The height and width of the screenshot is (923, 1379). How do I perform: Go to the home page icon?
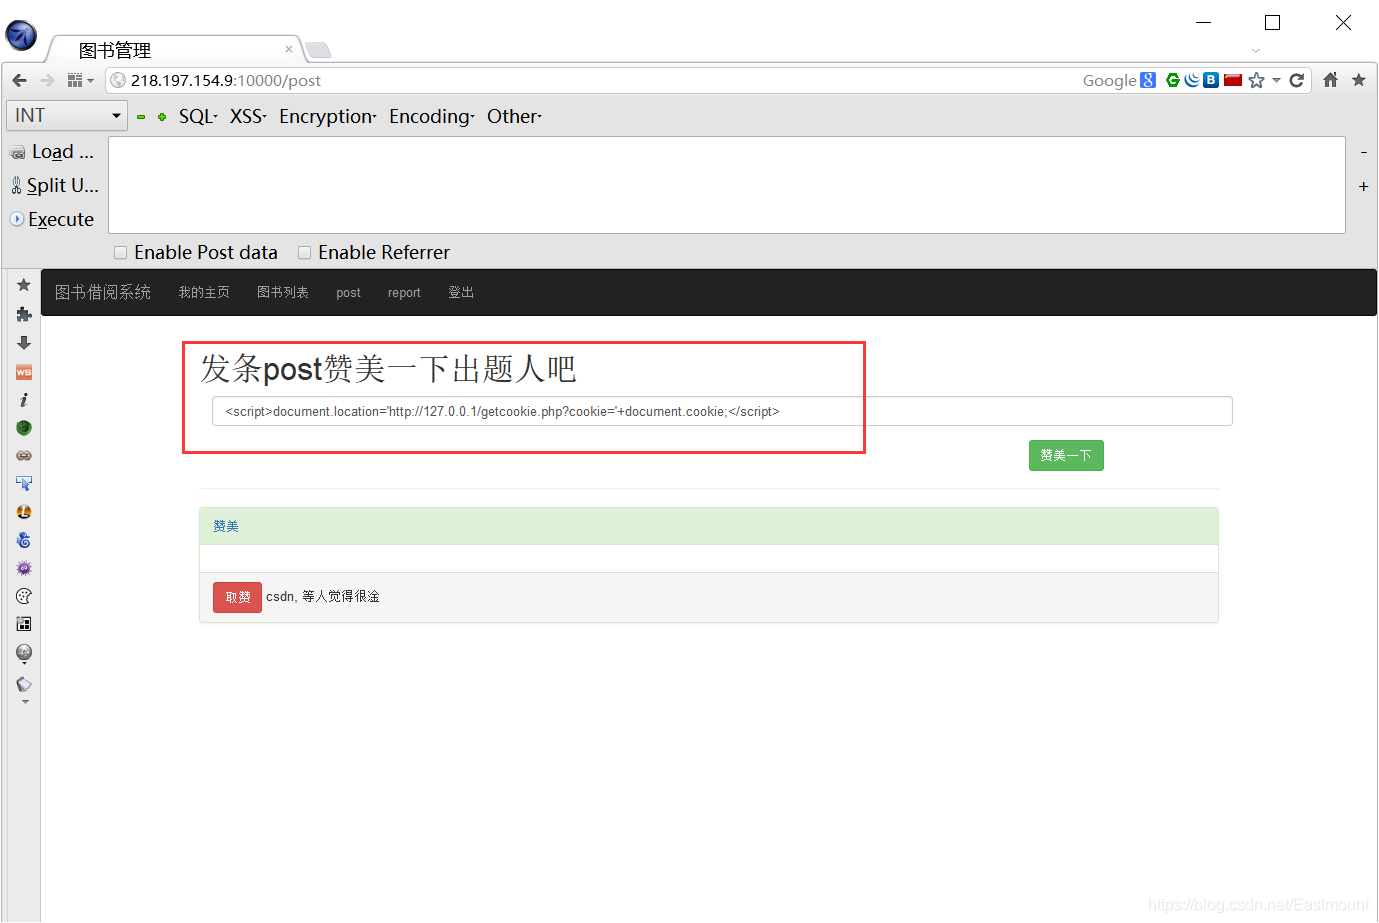point(1330,80)
